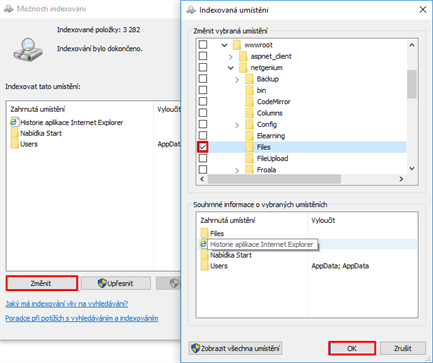Click the Froala folder icon
The height and width of the screenshot is (363, 433).
coord(249,169)
